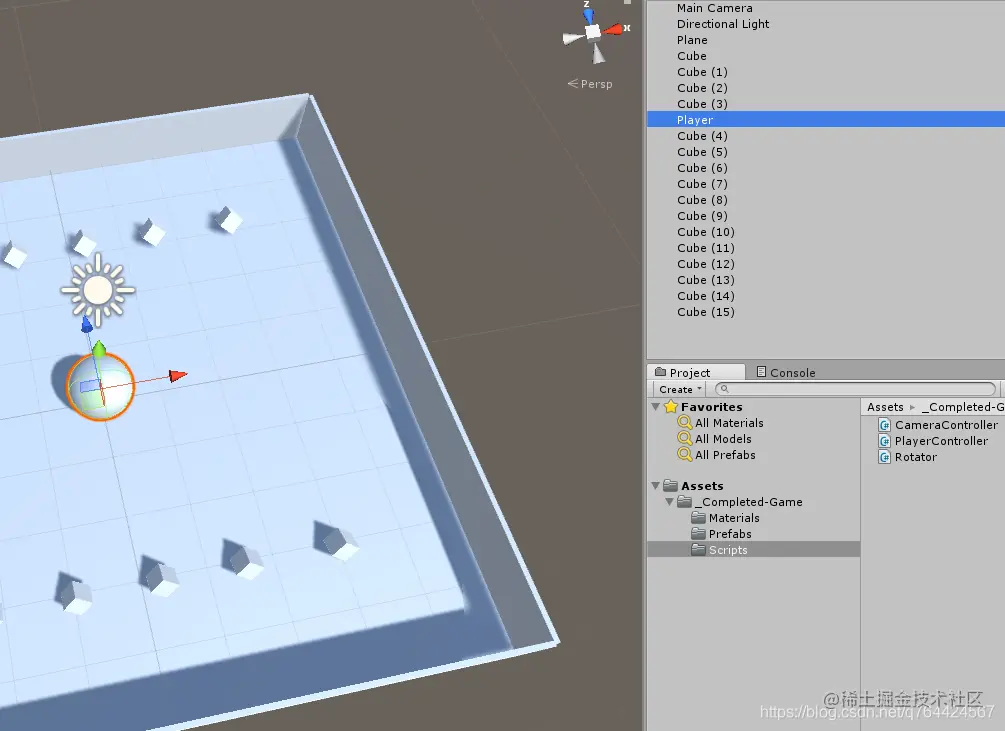This screenshot has height=731, width=1005.
Task: Select Cube (5) in the Hierarchy
Action: 826,152
